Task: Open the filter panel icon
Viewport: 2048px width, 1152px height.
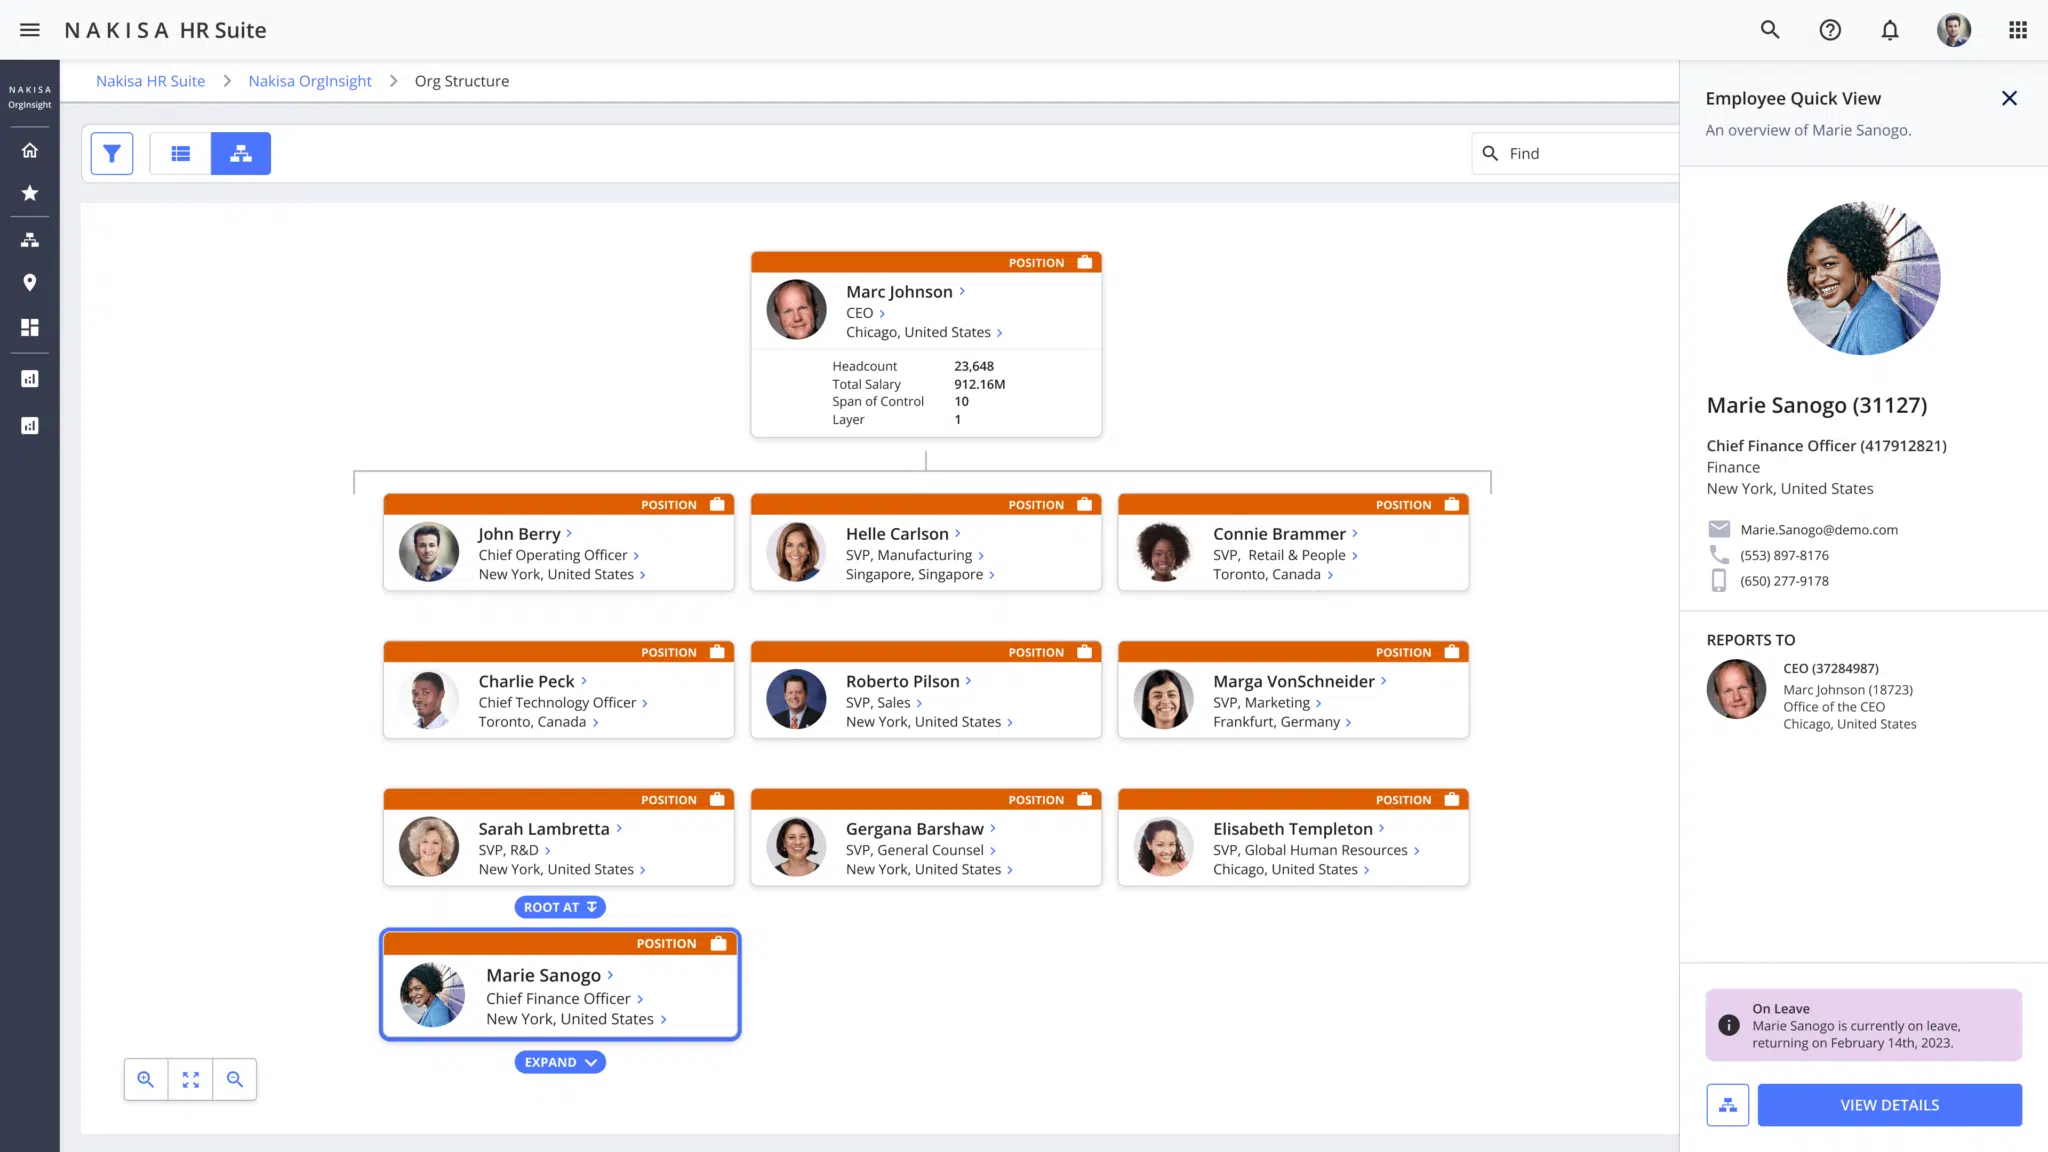Action: tap(111, 153)
